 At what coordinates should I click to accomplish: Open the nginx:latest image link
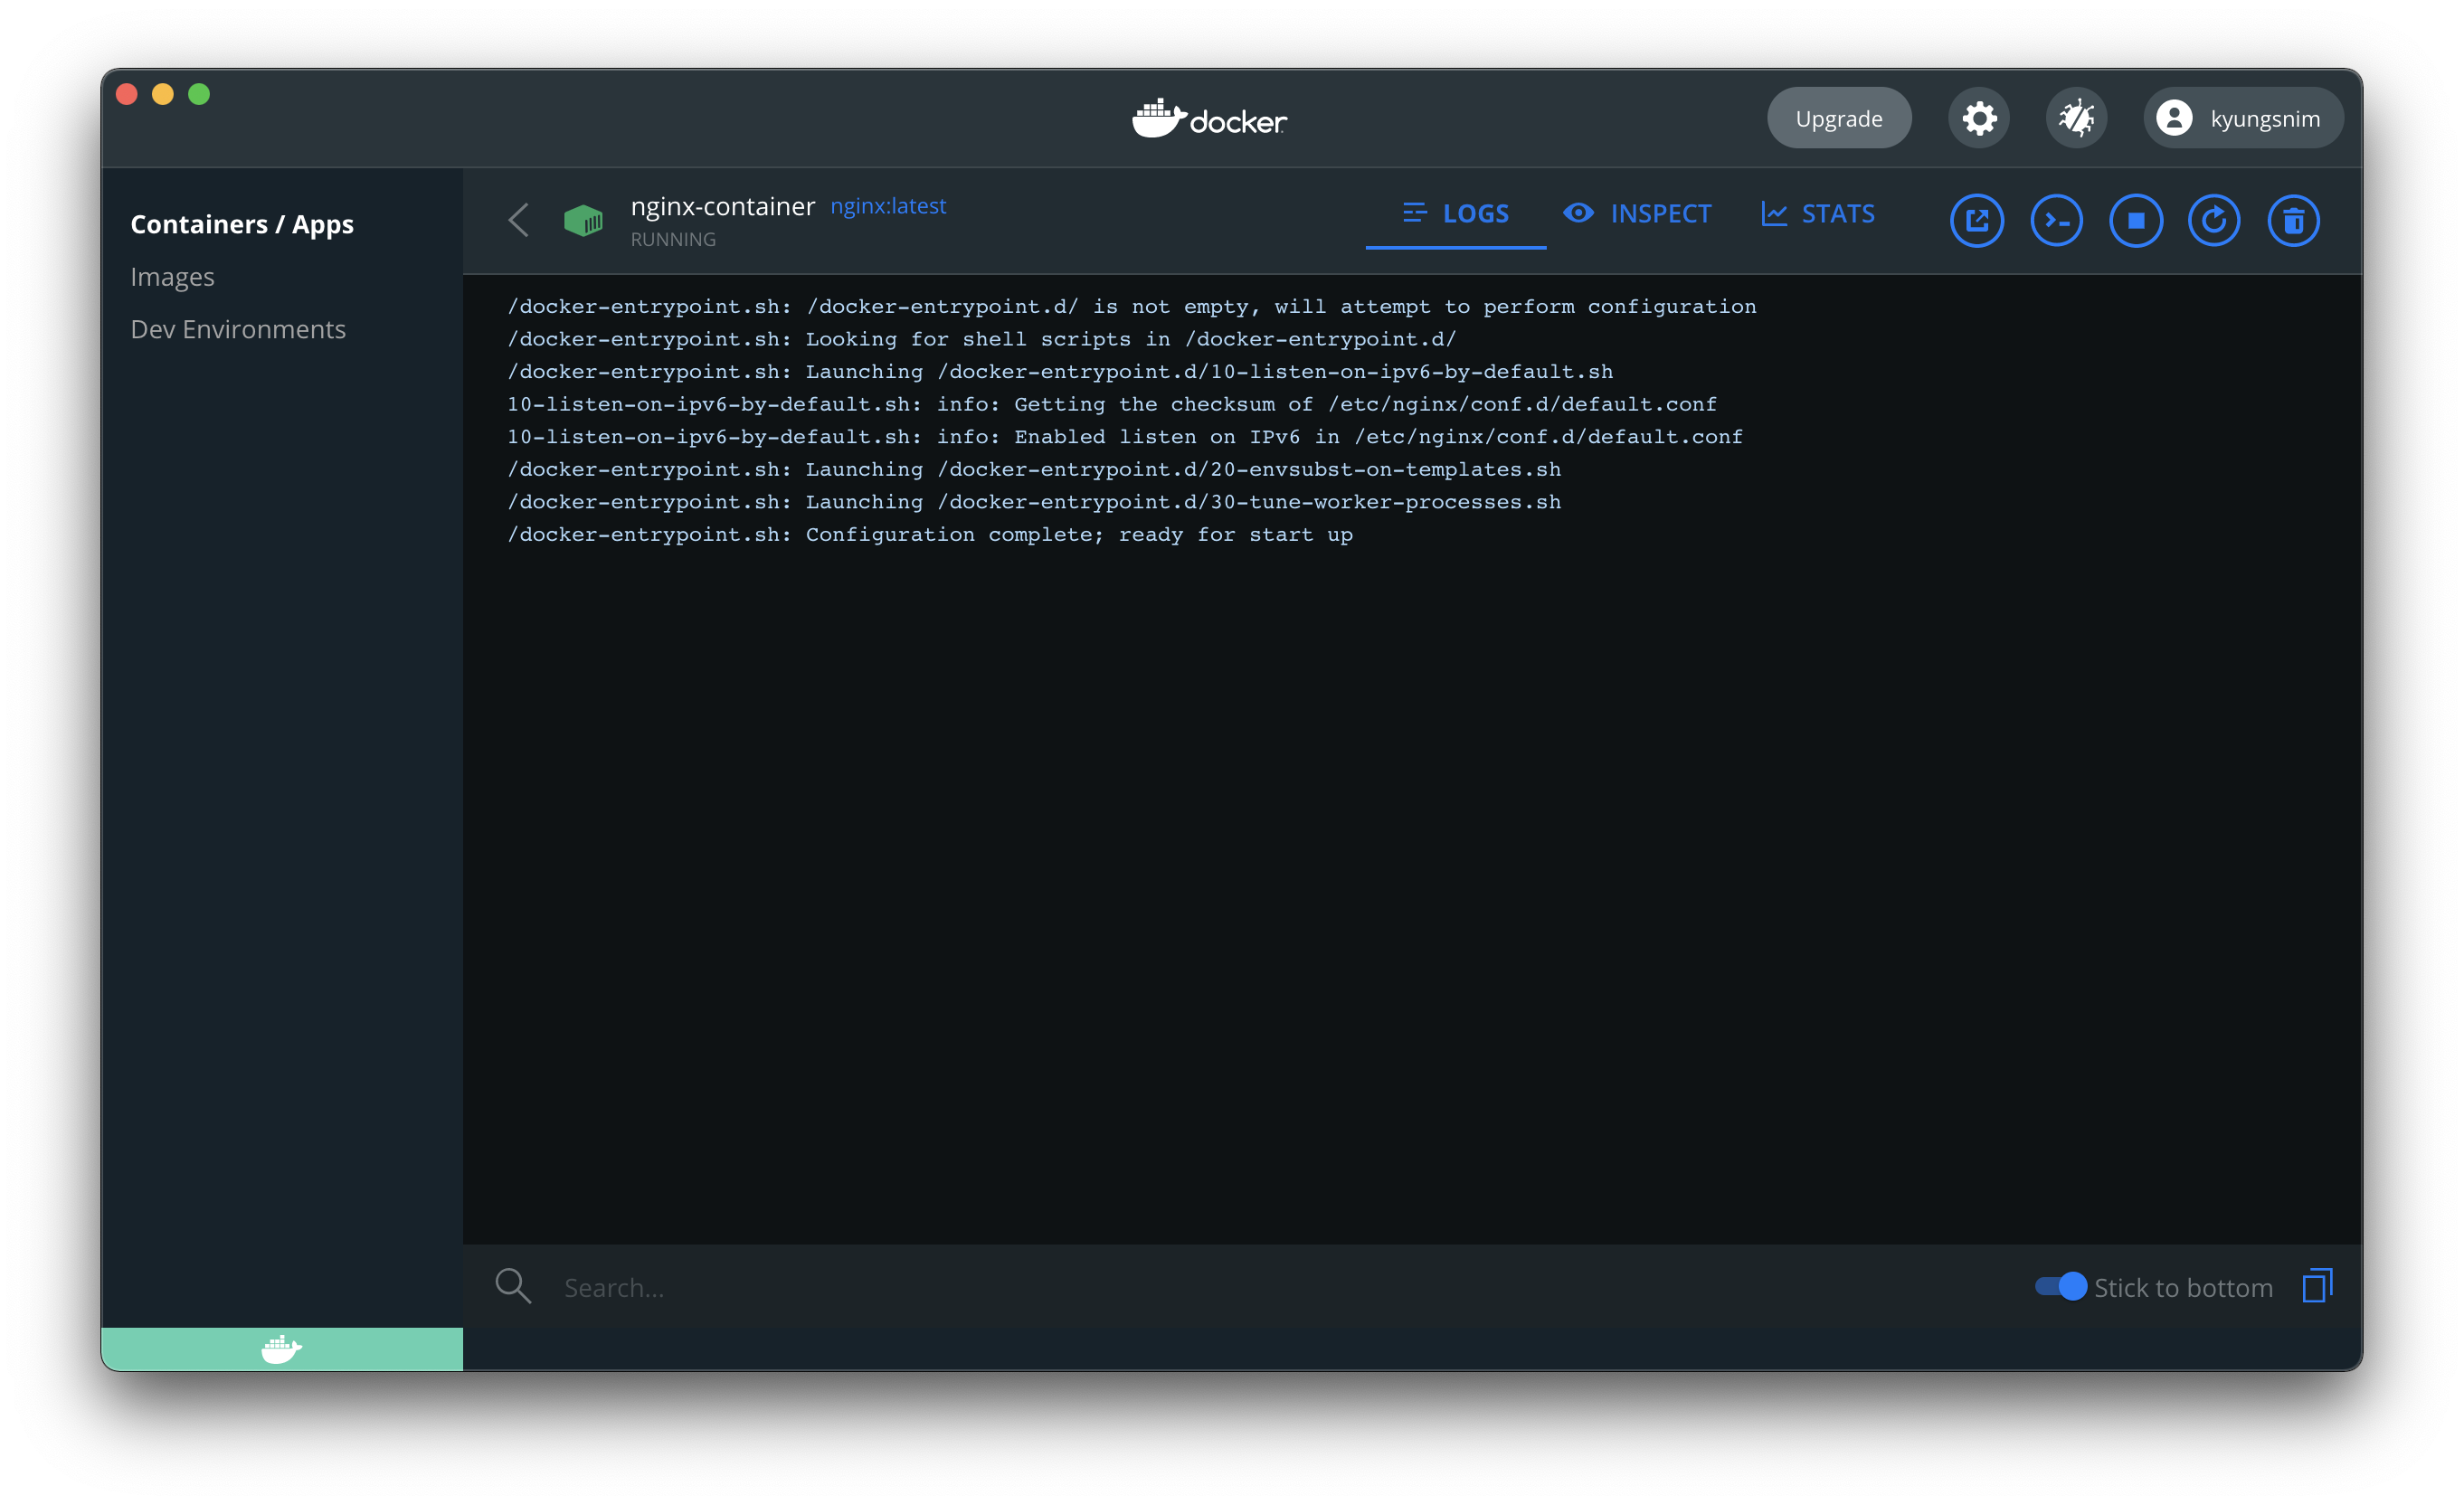click(x=888, y=206)
